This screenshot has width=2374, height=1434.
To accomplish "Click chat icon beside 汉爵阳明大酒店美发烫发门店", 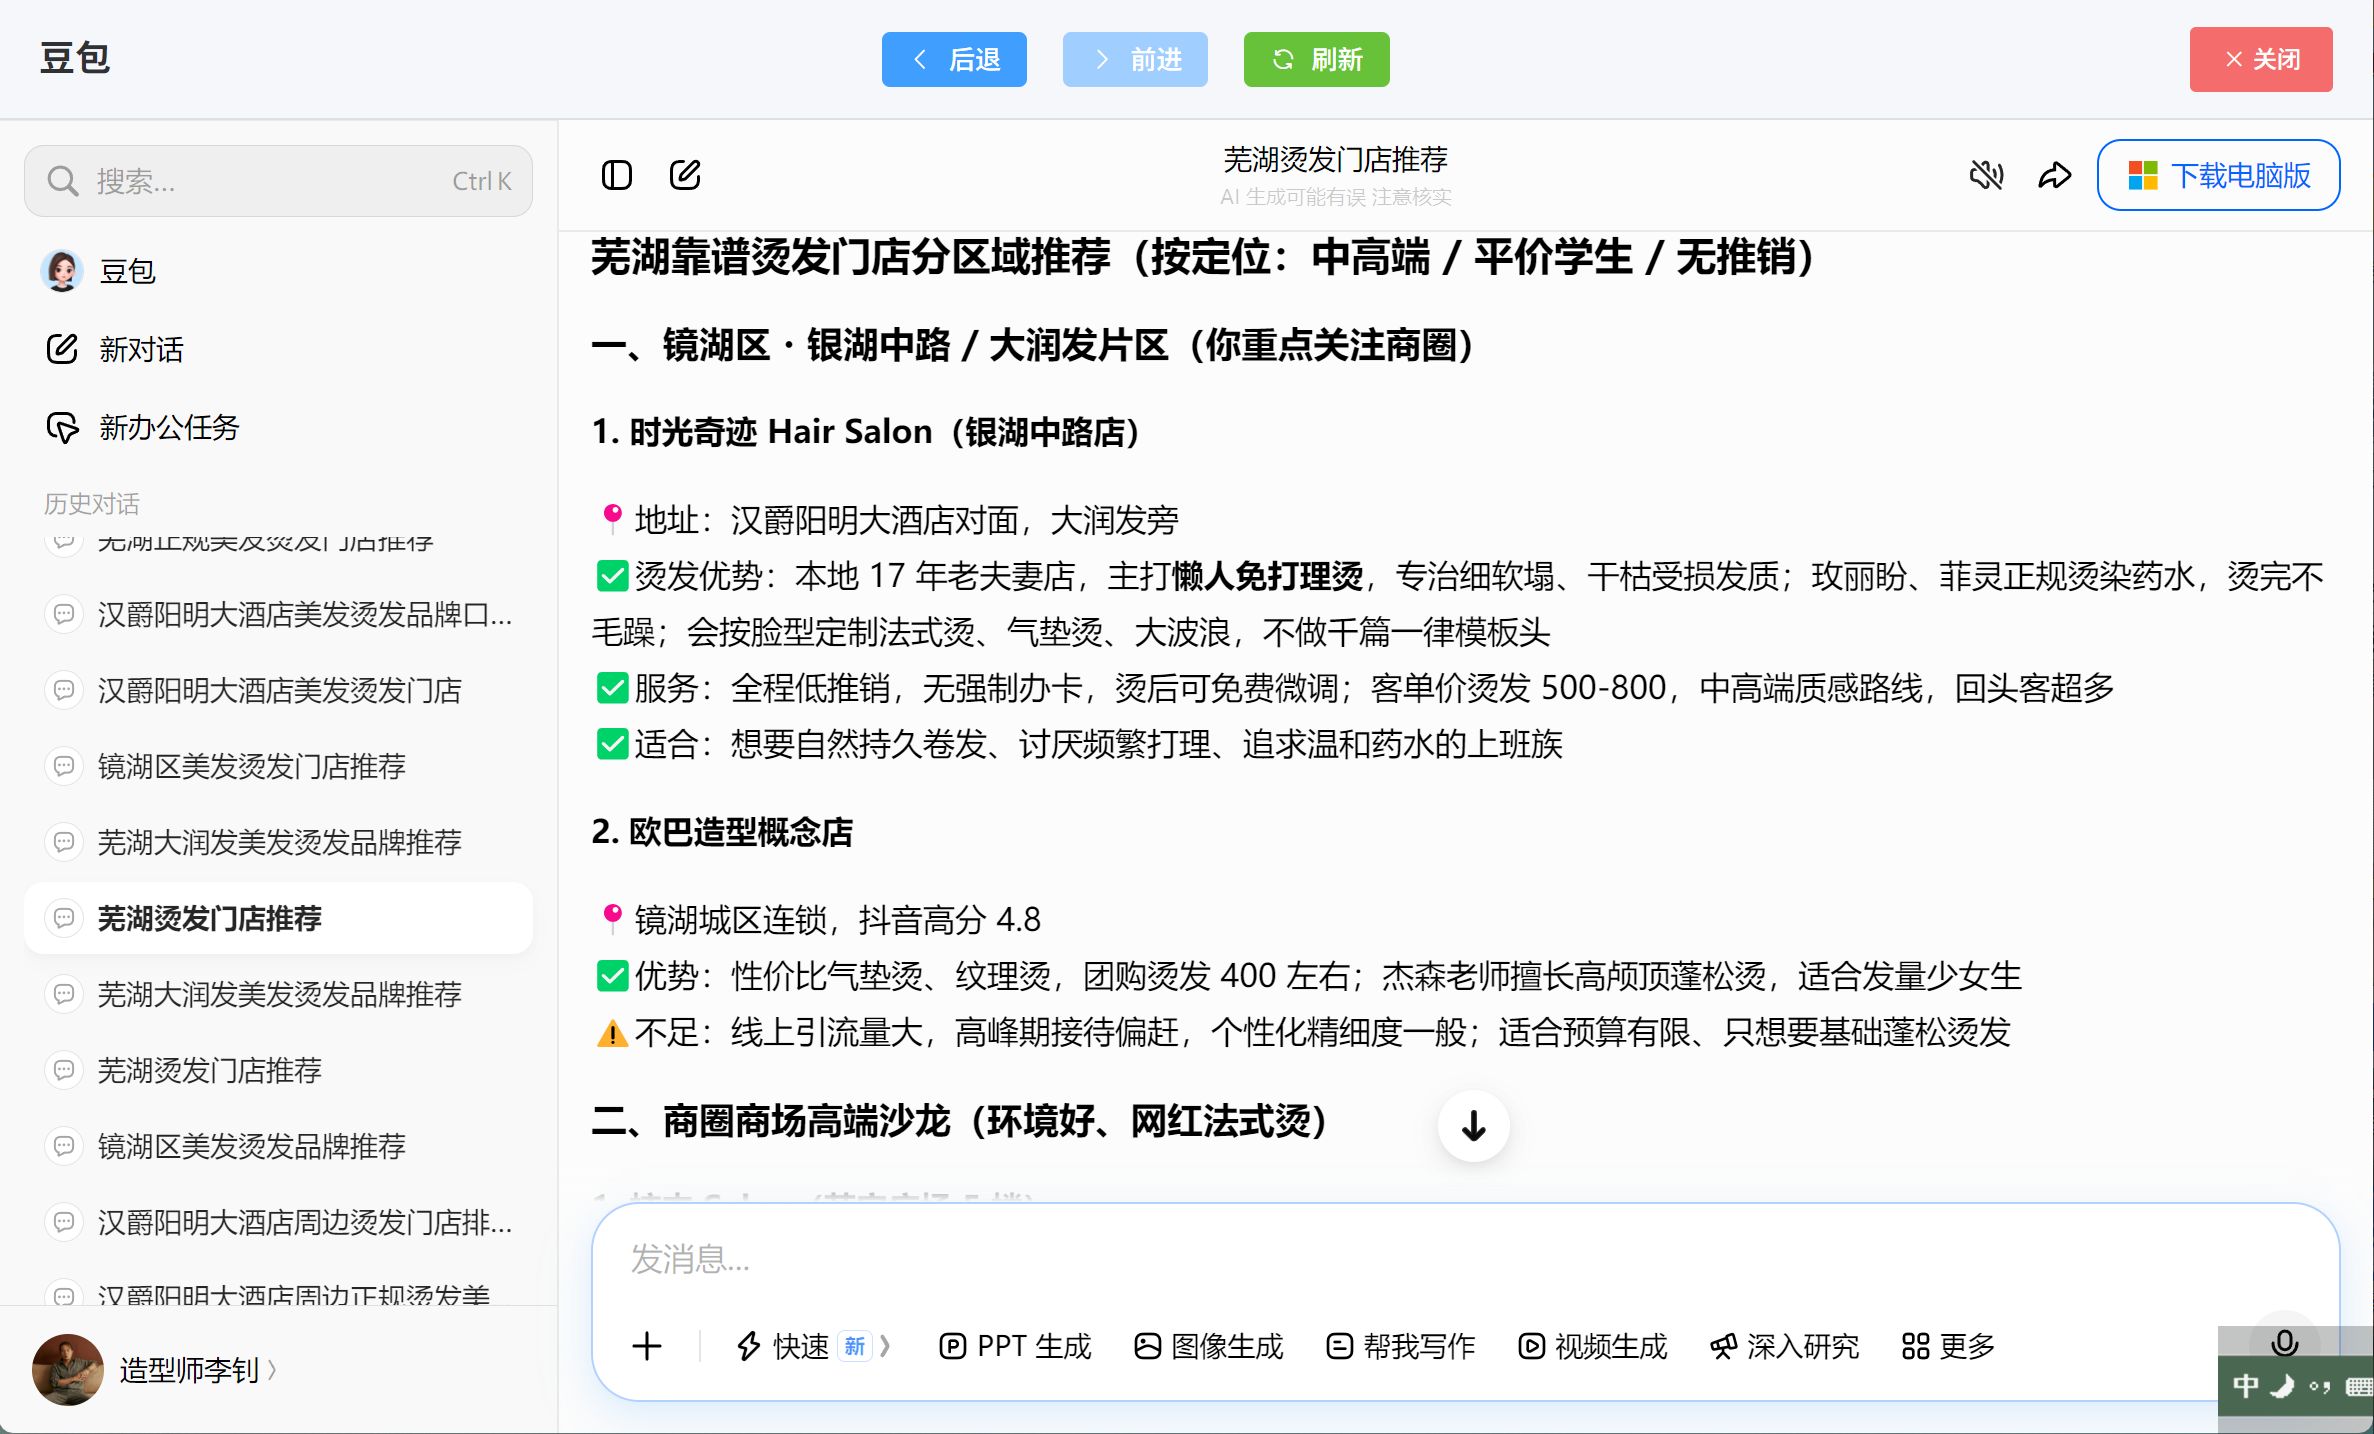I will tap(64, 690).
